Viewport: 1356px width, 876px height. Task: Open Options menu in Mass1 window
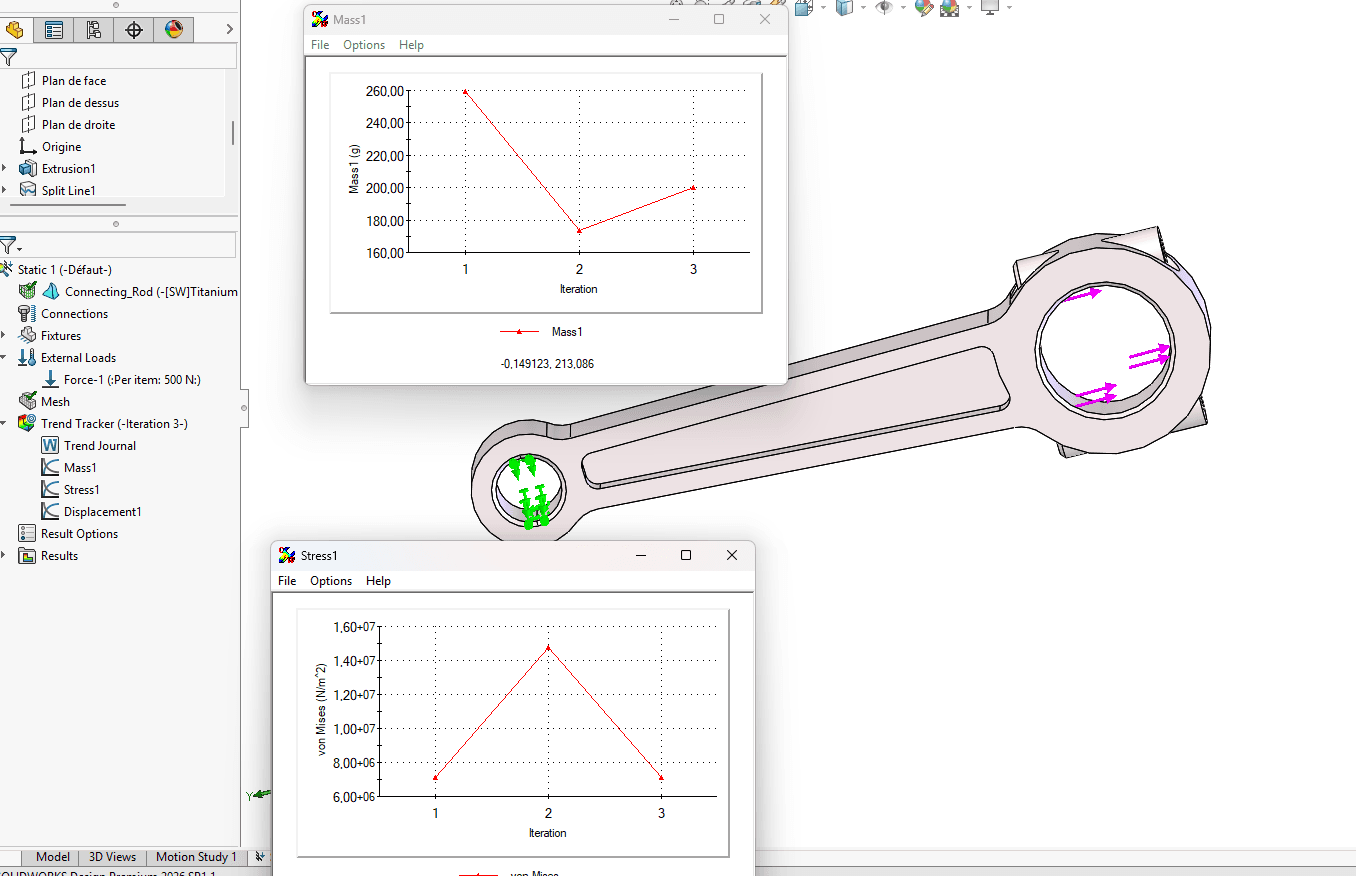click(x=363, y=45)
